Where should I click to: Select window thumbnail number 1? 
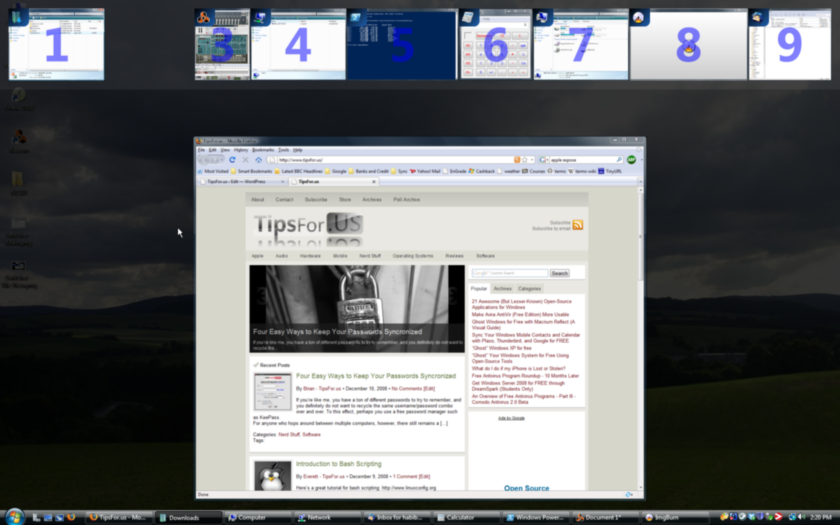coord(56,44)
